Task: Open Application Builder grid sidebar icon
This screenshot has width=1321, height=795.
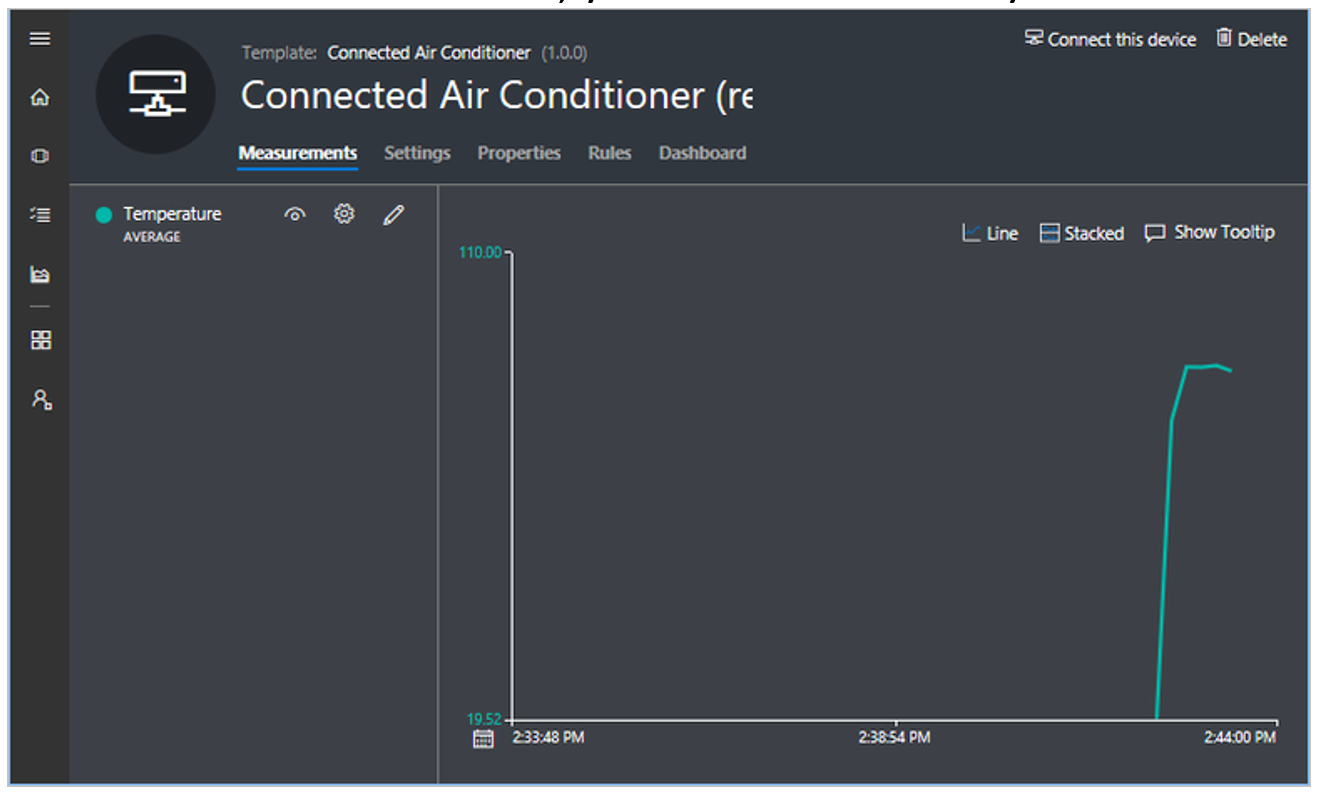Action: pos(40,340)
